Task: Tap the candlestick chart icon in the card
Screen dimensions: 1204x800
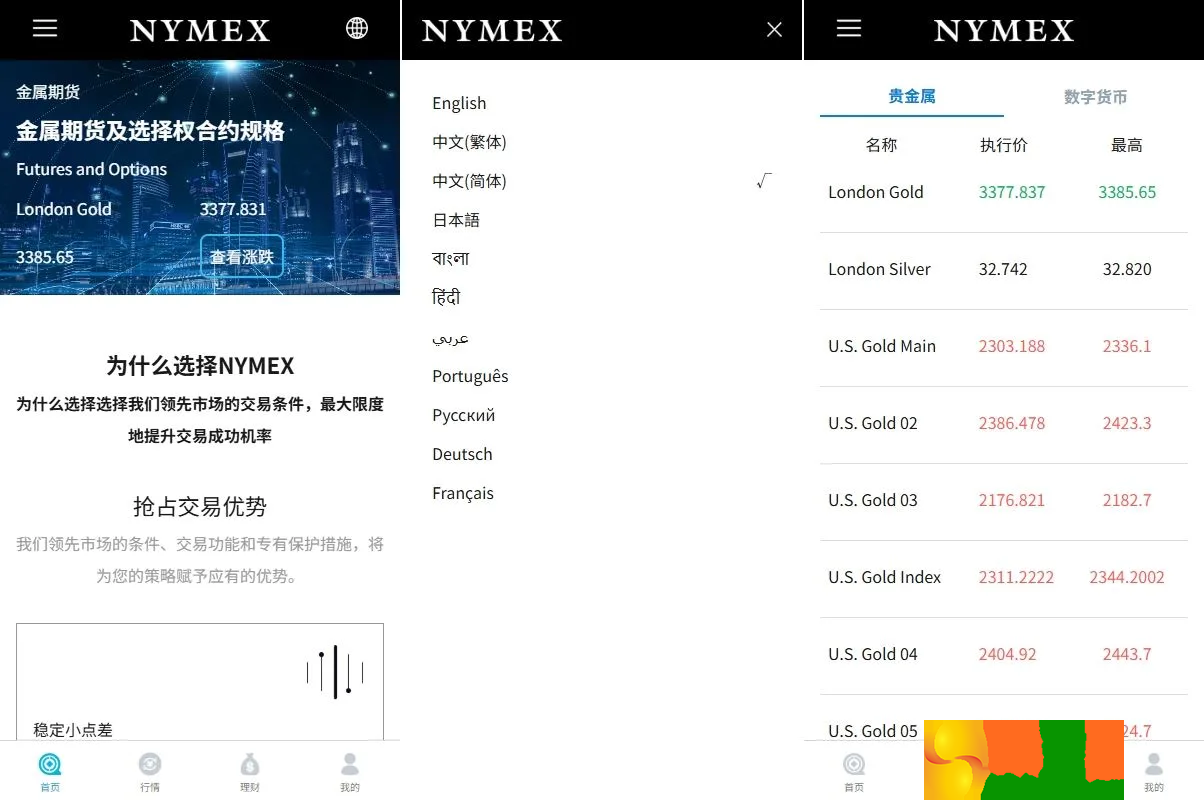Action: point(335,672)
